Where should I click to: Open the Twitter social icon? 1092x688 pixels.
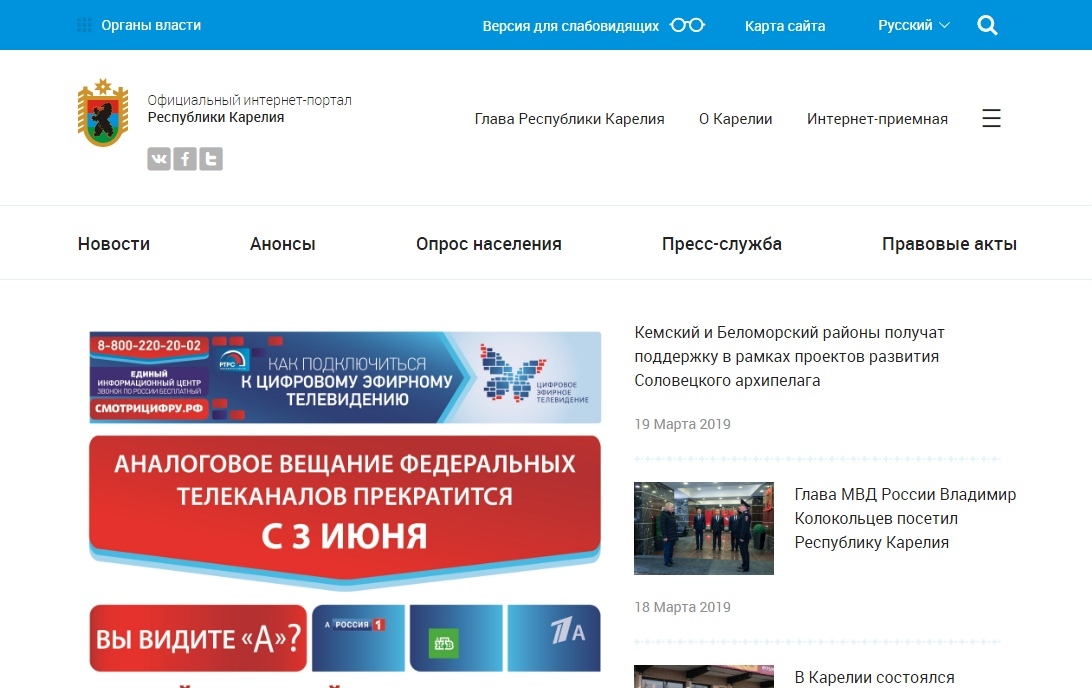coord(211,159)
